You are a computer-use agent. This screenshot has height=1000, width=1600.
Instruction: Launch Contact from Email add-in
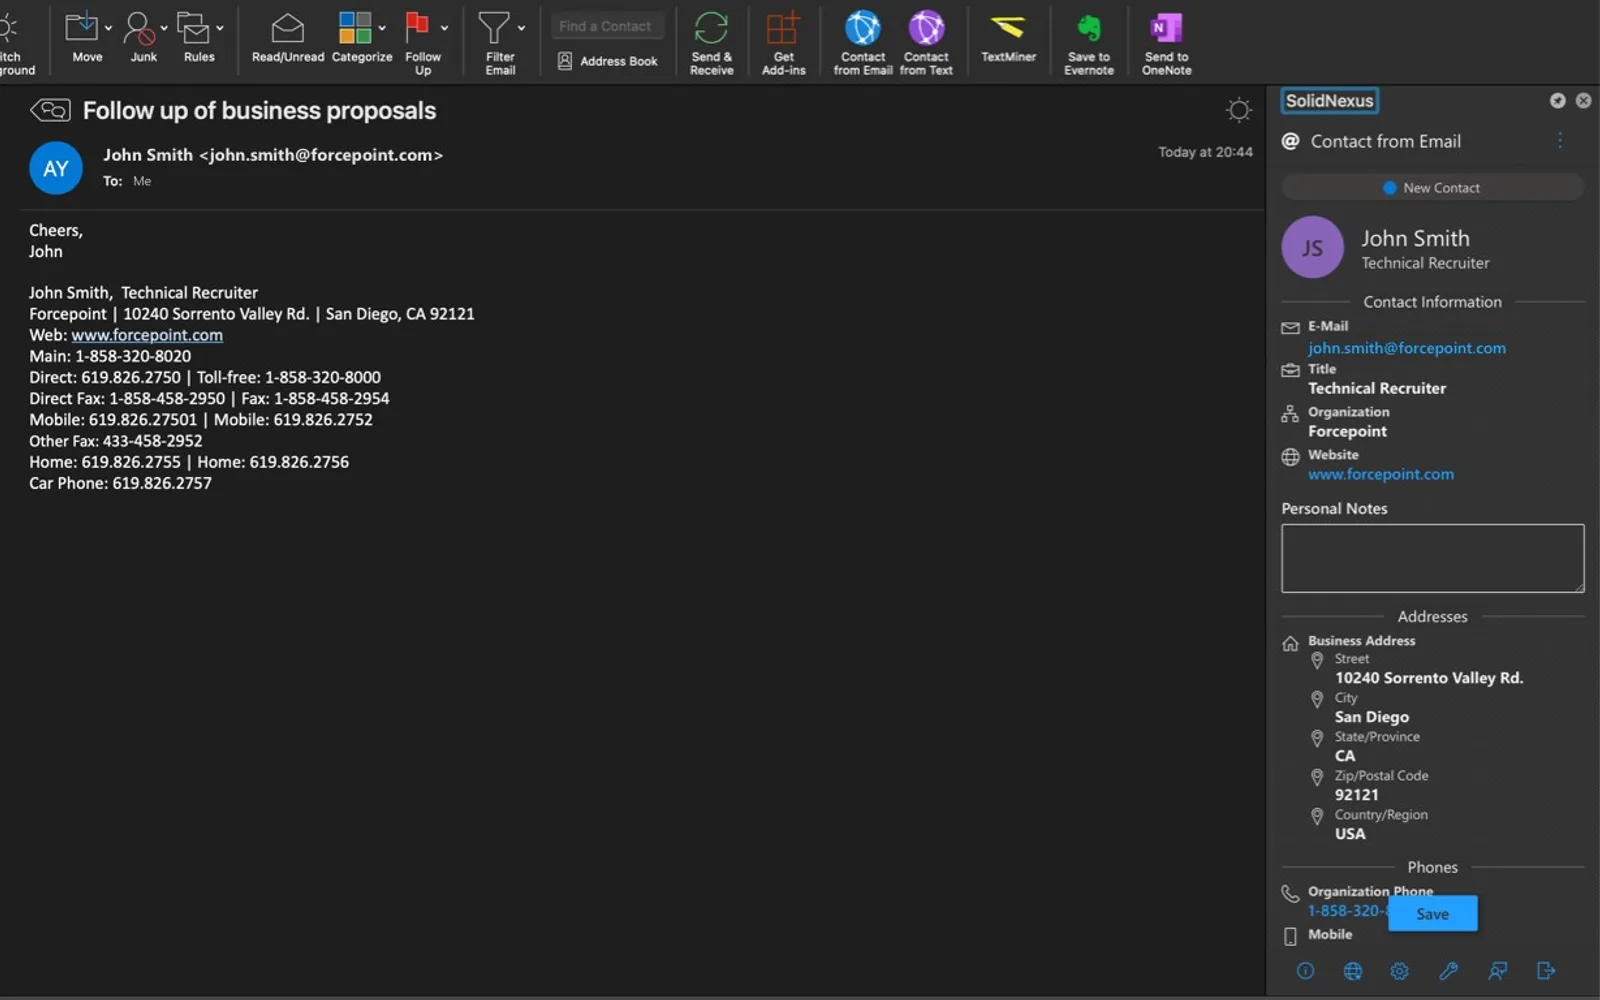click(862, 42)
